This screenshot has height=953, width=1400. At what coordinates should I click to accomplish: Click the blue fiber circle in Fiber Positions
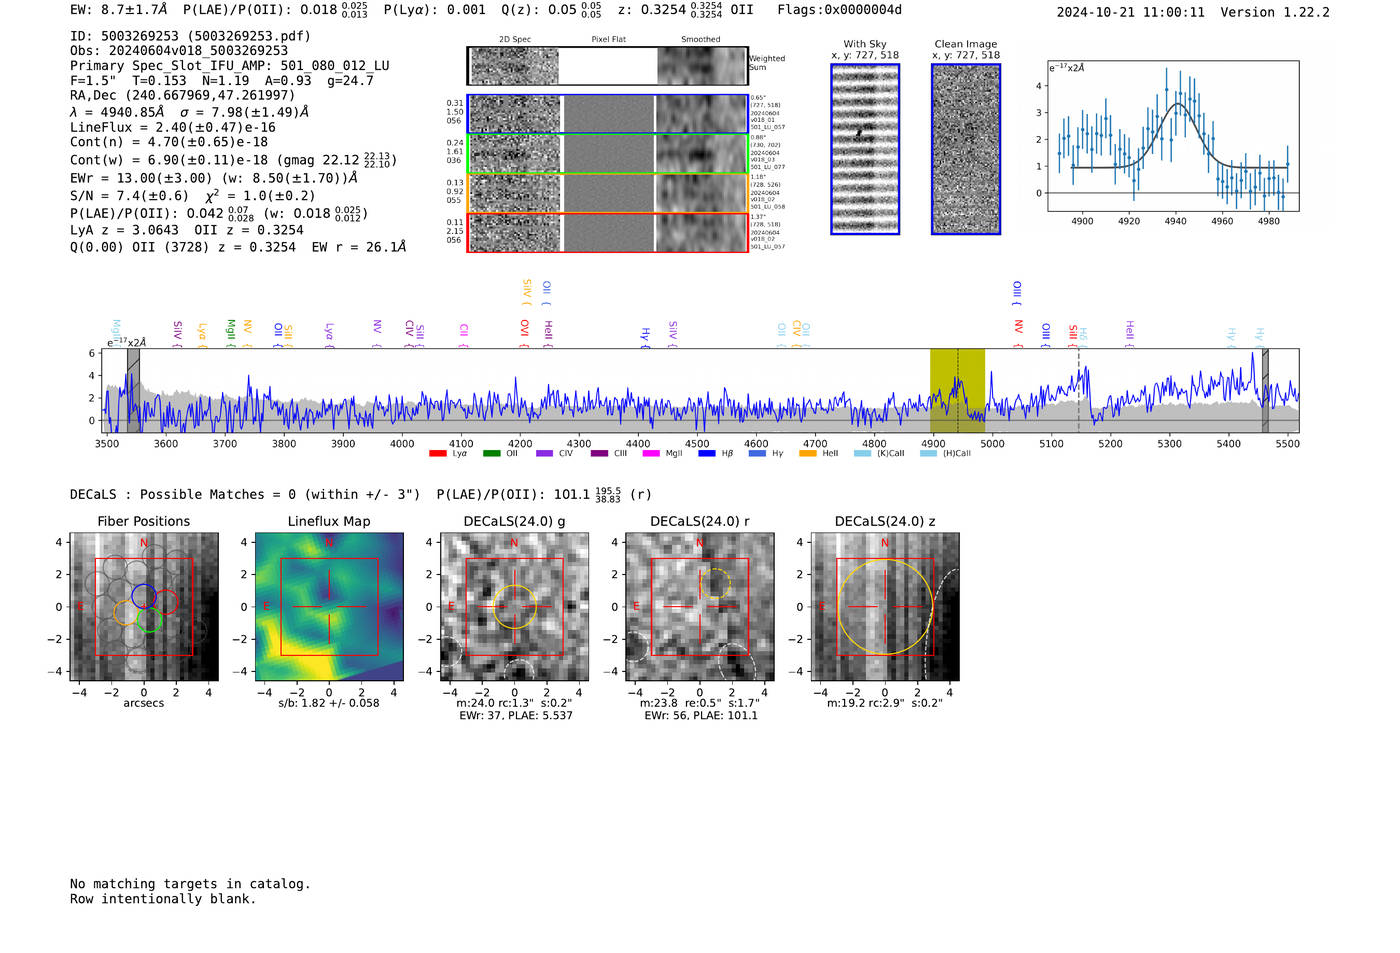(144, 596)
